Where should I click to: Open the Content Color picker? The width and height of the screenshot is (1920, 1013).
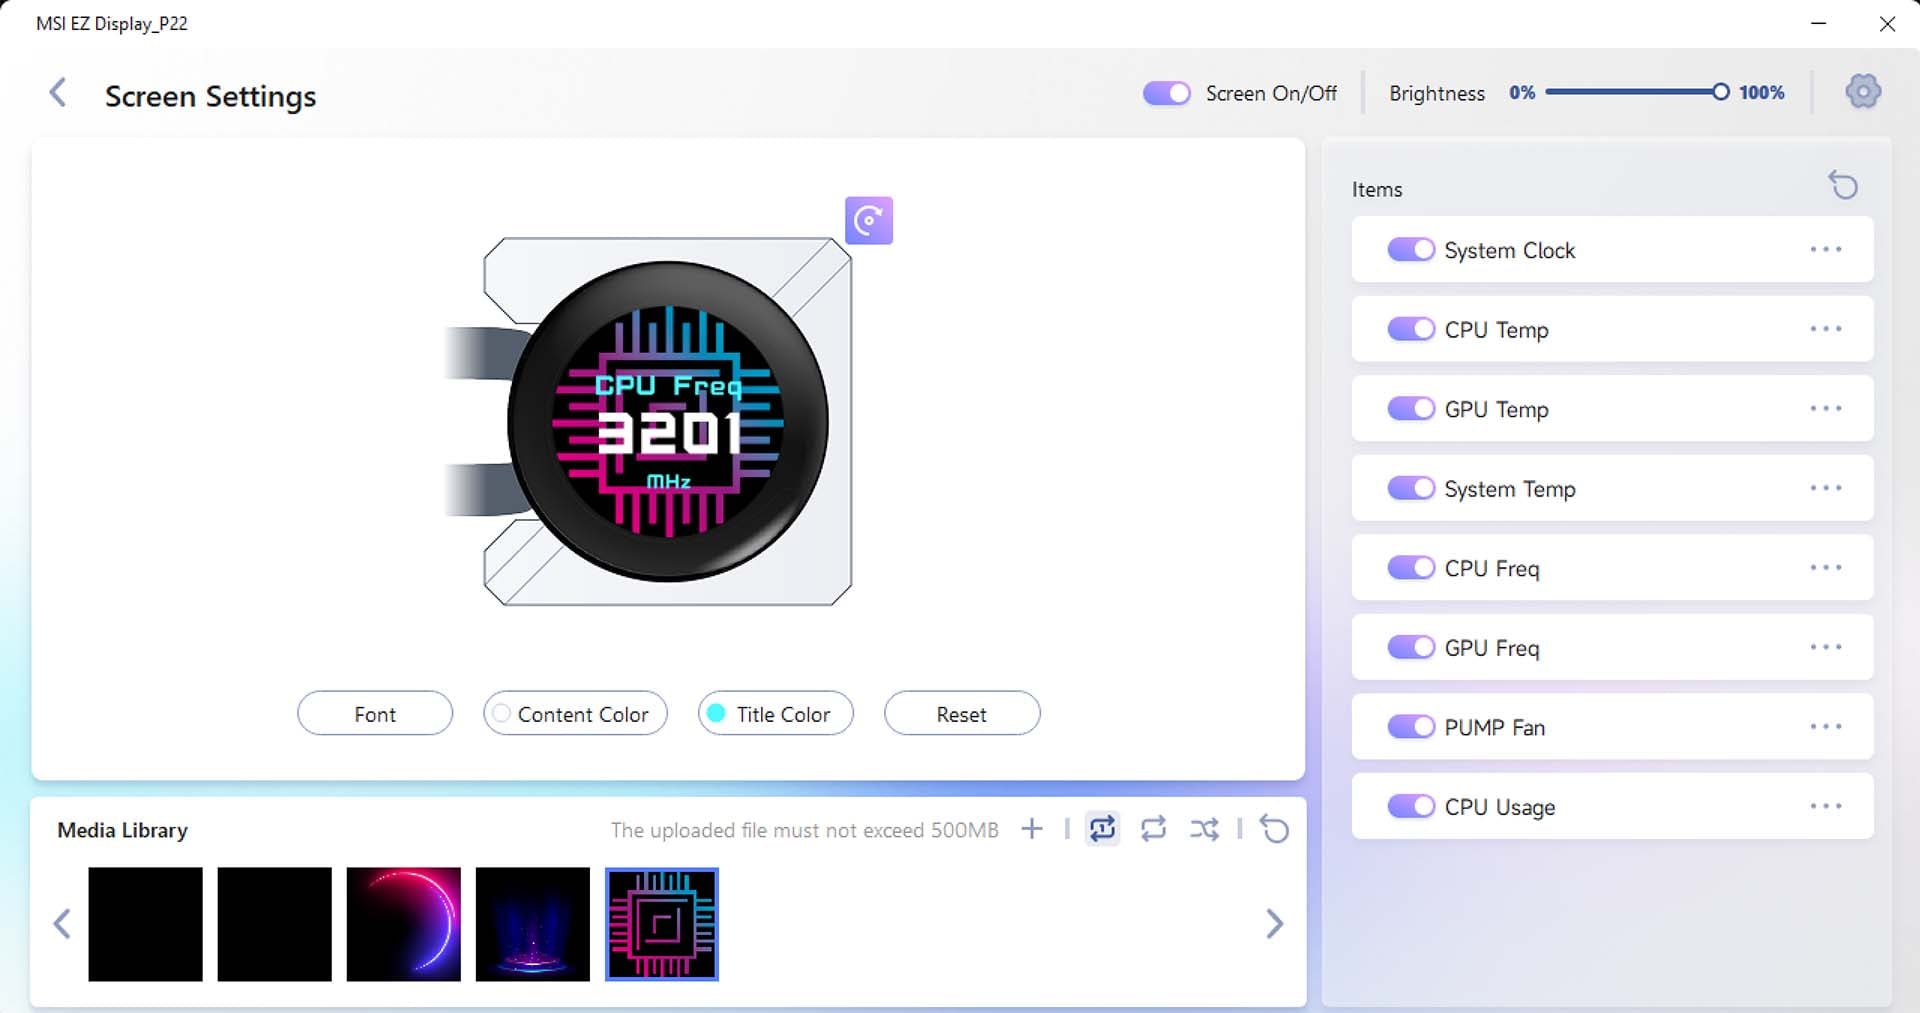(575, 713)
